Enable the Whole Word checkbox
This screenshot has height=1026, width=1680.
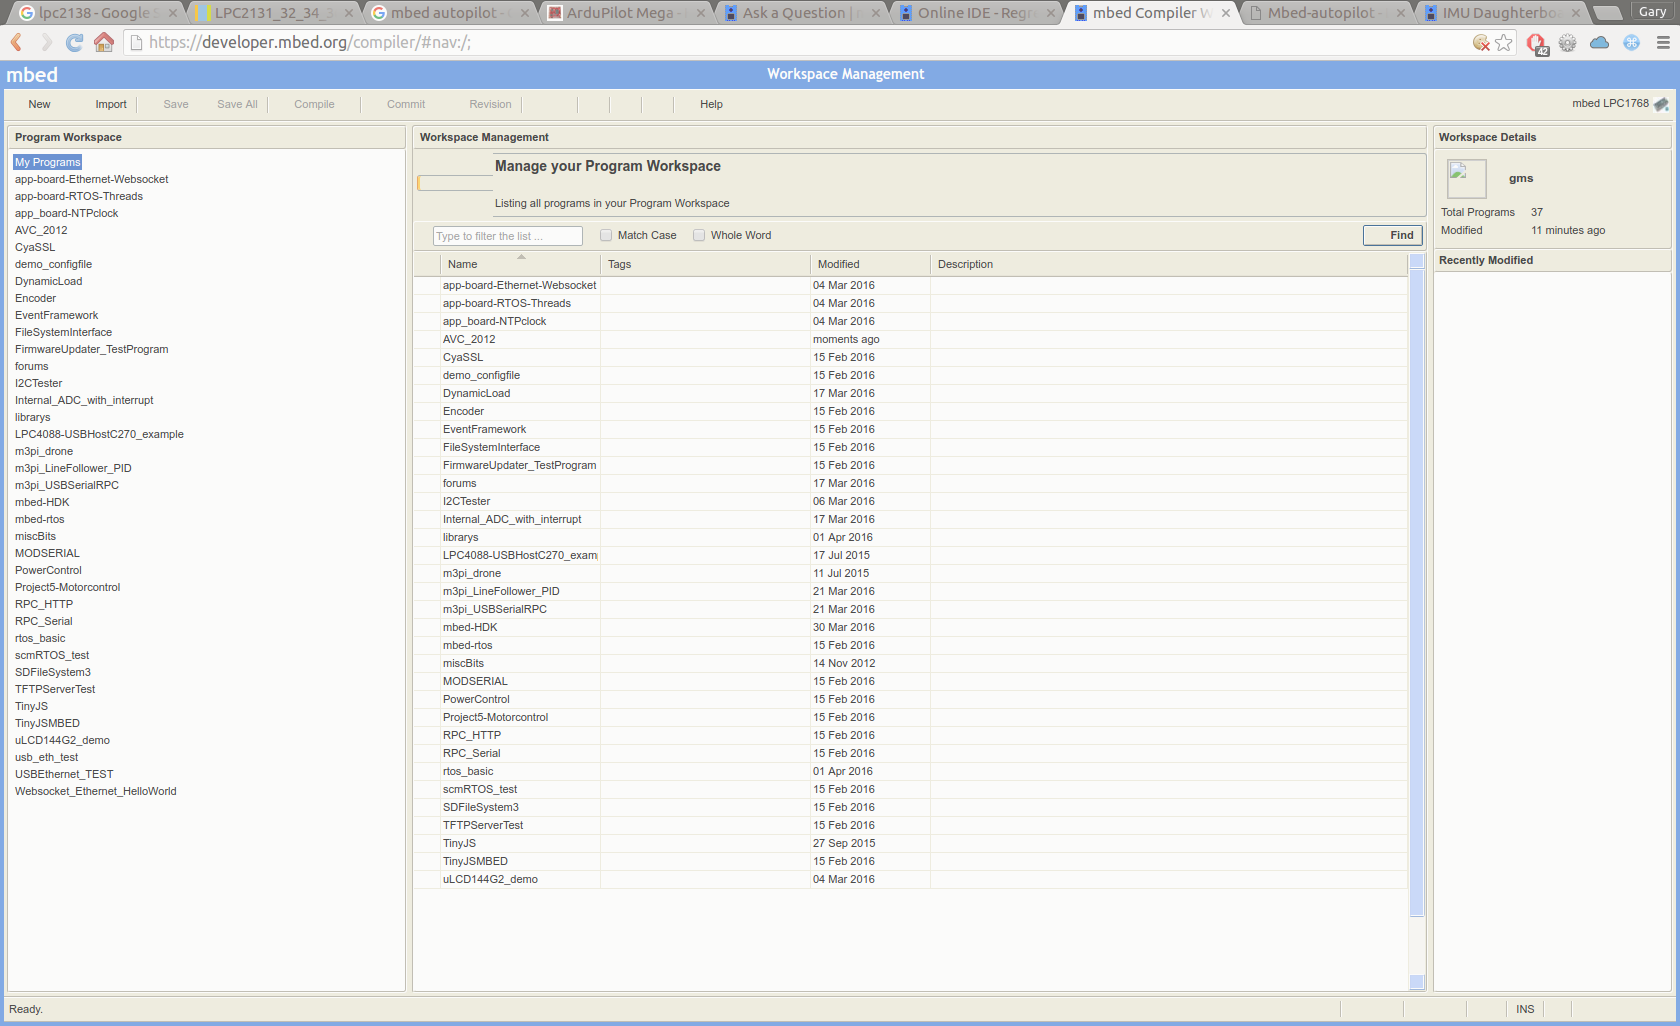pos(699,235)
